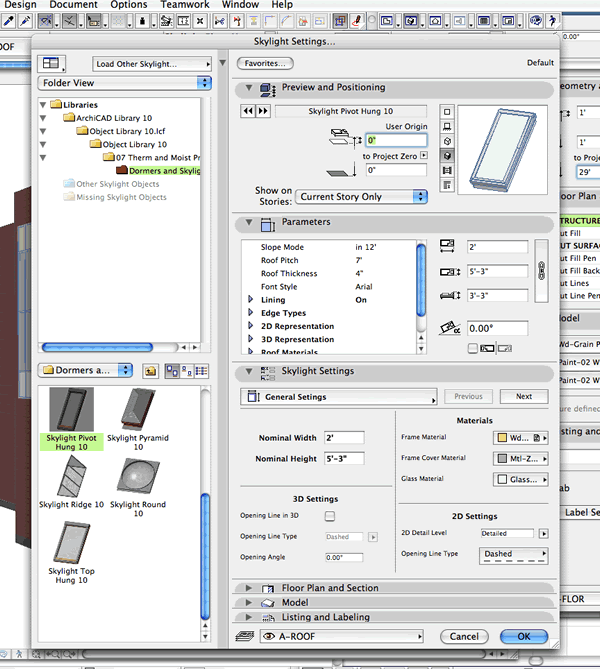Click the Favorites button
The width and height of the screenshot is (600, 669).
tap(265, 63)
